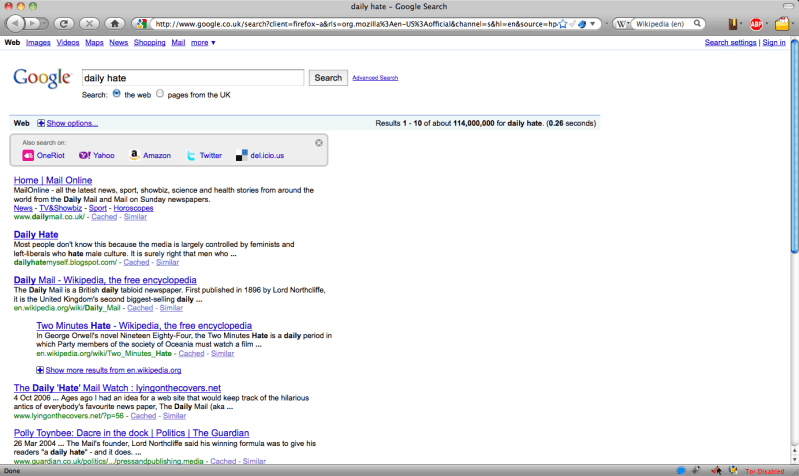Switch to the Images search tab

pos(38,43)
